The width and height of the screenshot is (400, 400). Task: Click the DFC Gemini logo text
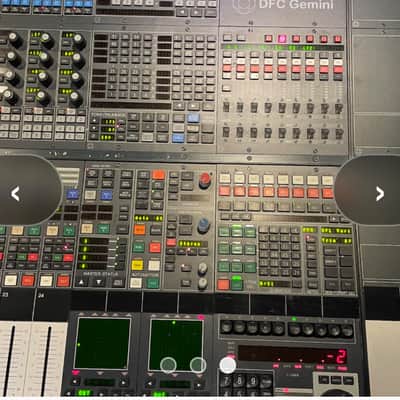coord(296,4)
